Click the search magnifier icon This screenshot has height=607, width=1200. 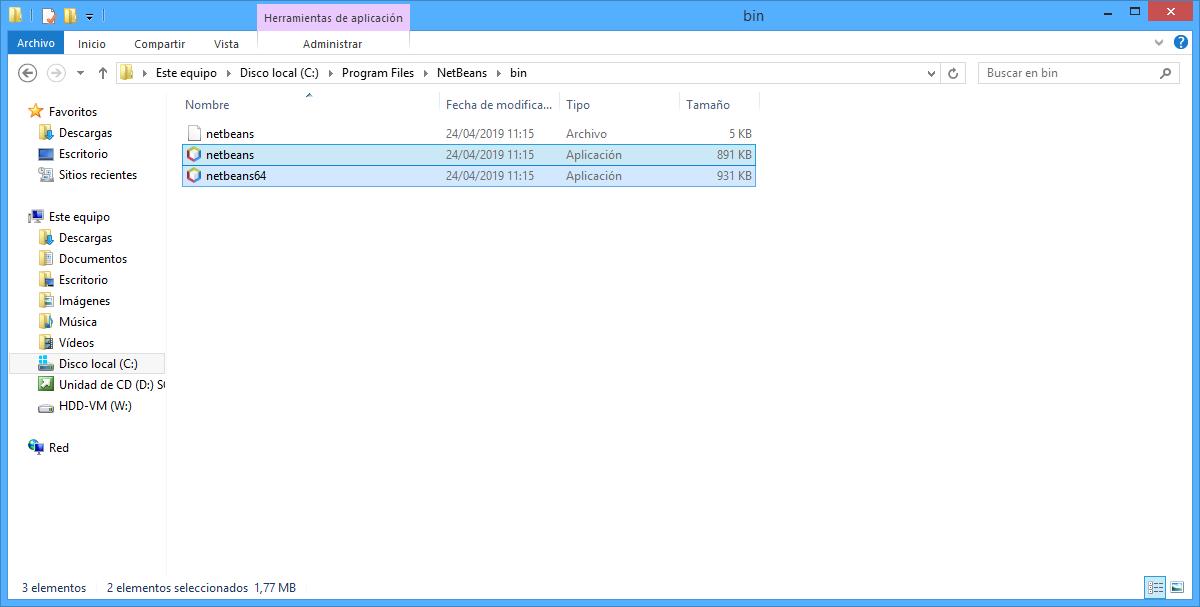click(x=1166, y=73)
